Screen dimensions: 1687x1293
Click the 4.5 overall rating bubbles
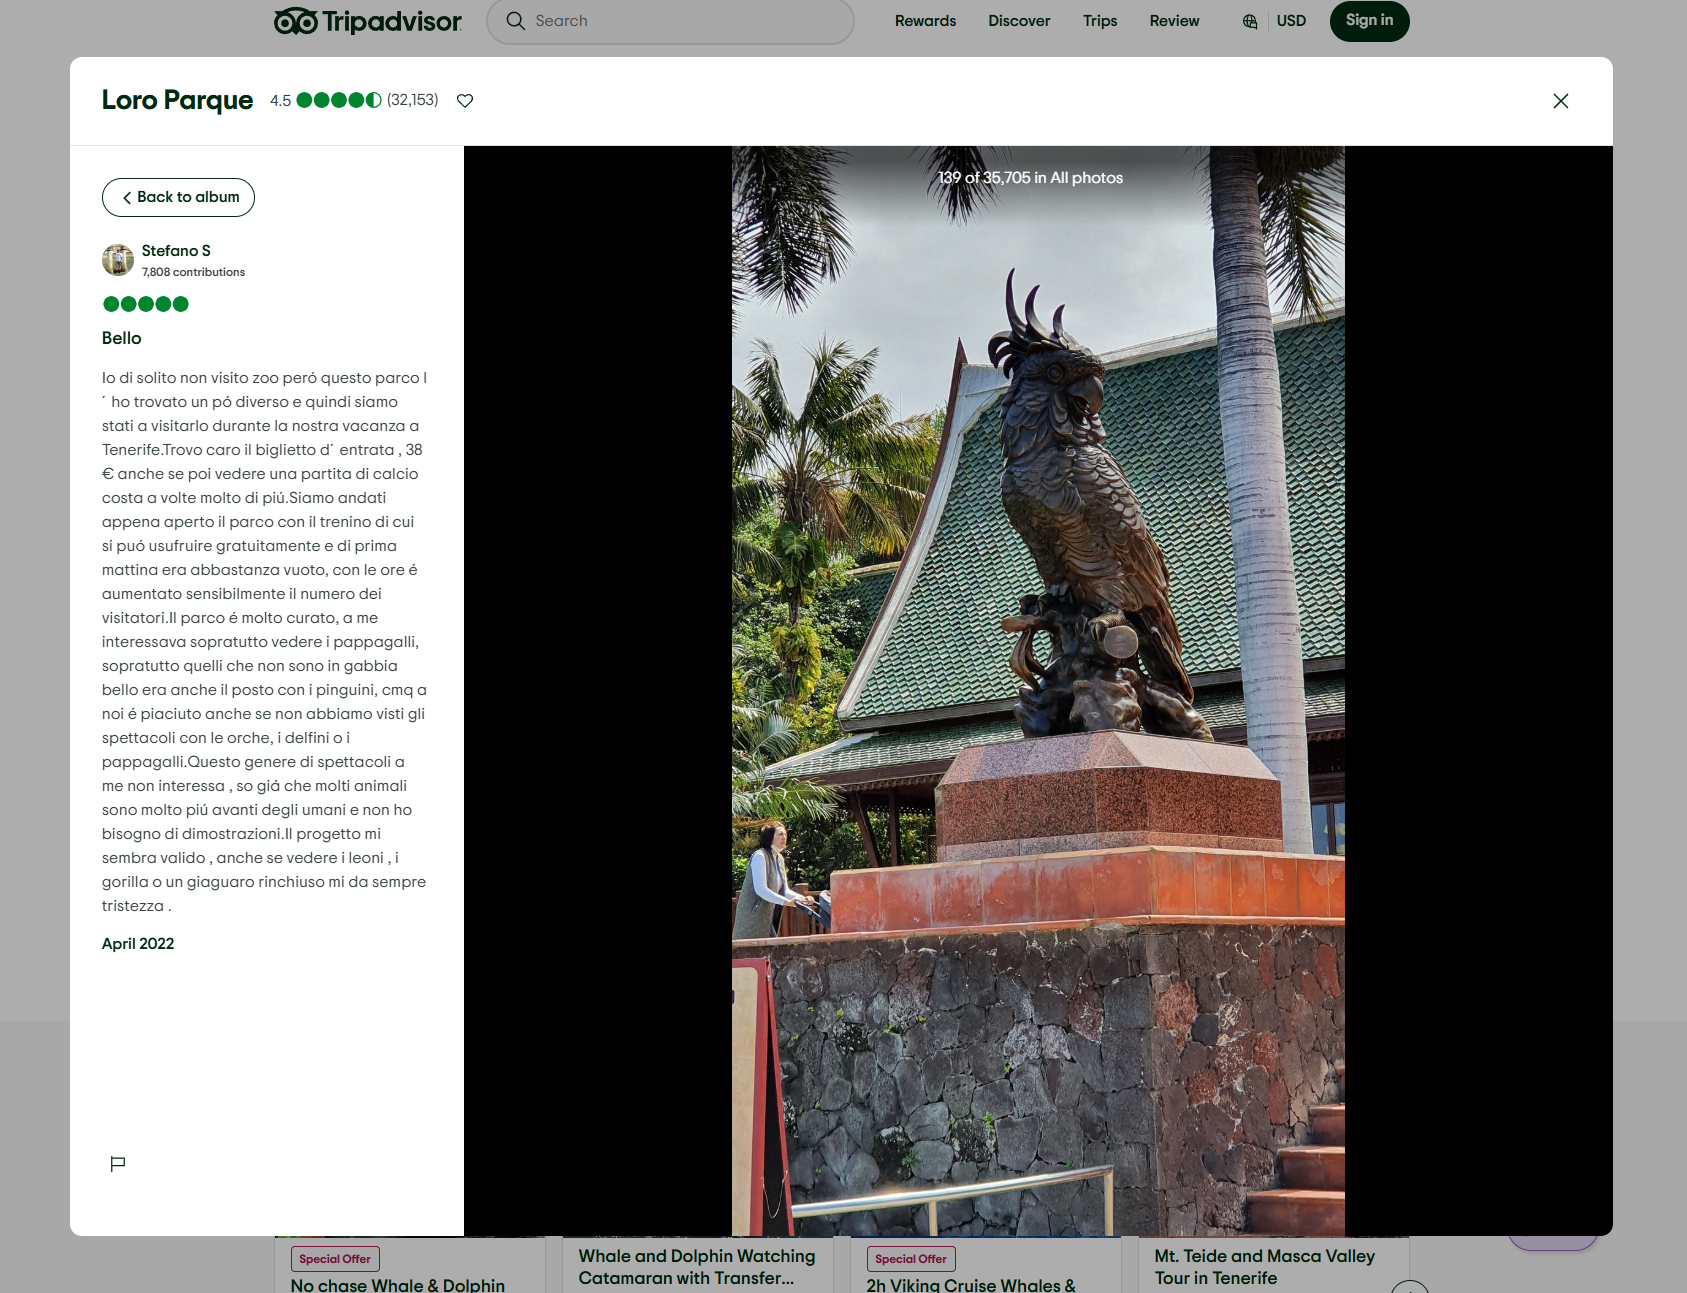click(339, 100)
